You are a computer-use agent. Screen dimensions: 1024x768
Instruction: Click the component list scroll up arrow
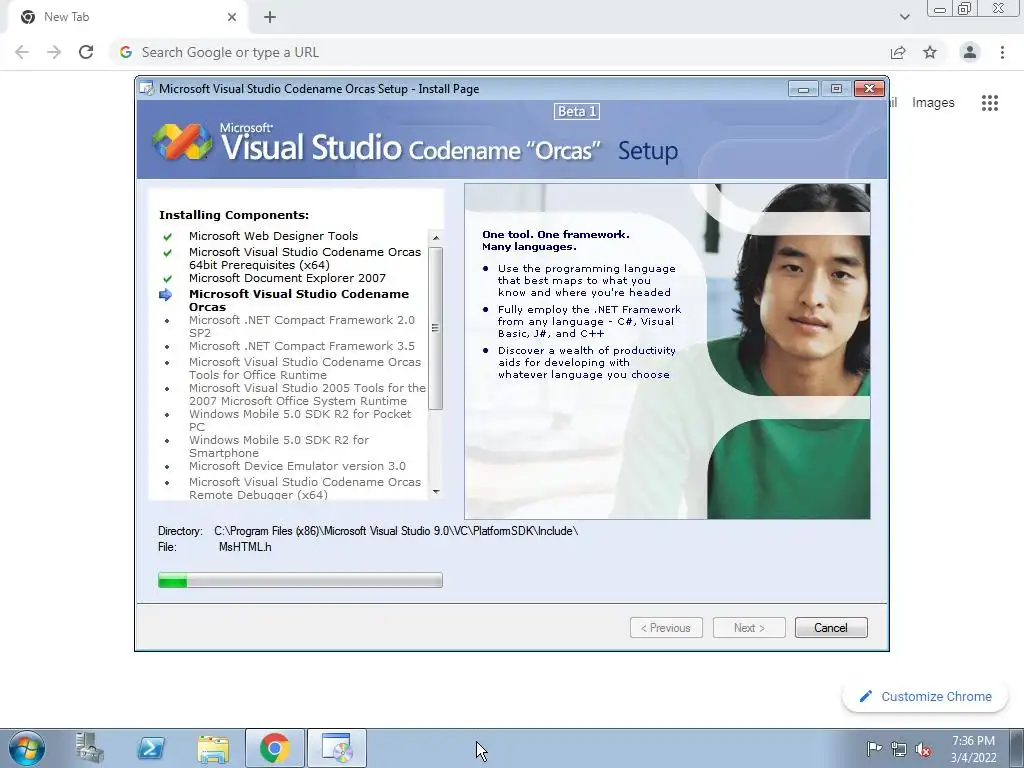click(x=436, y=238)
